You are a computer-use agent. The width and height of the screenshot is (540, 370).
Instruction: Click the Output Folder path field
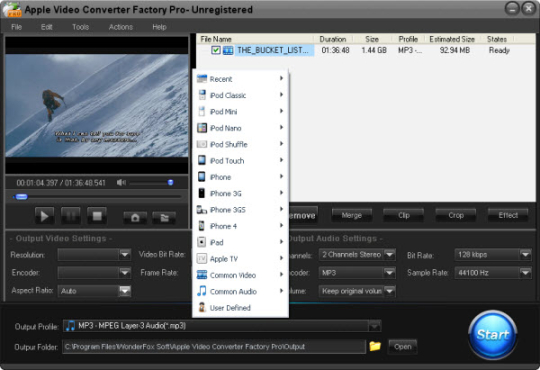(214, 347)
